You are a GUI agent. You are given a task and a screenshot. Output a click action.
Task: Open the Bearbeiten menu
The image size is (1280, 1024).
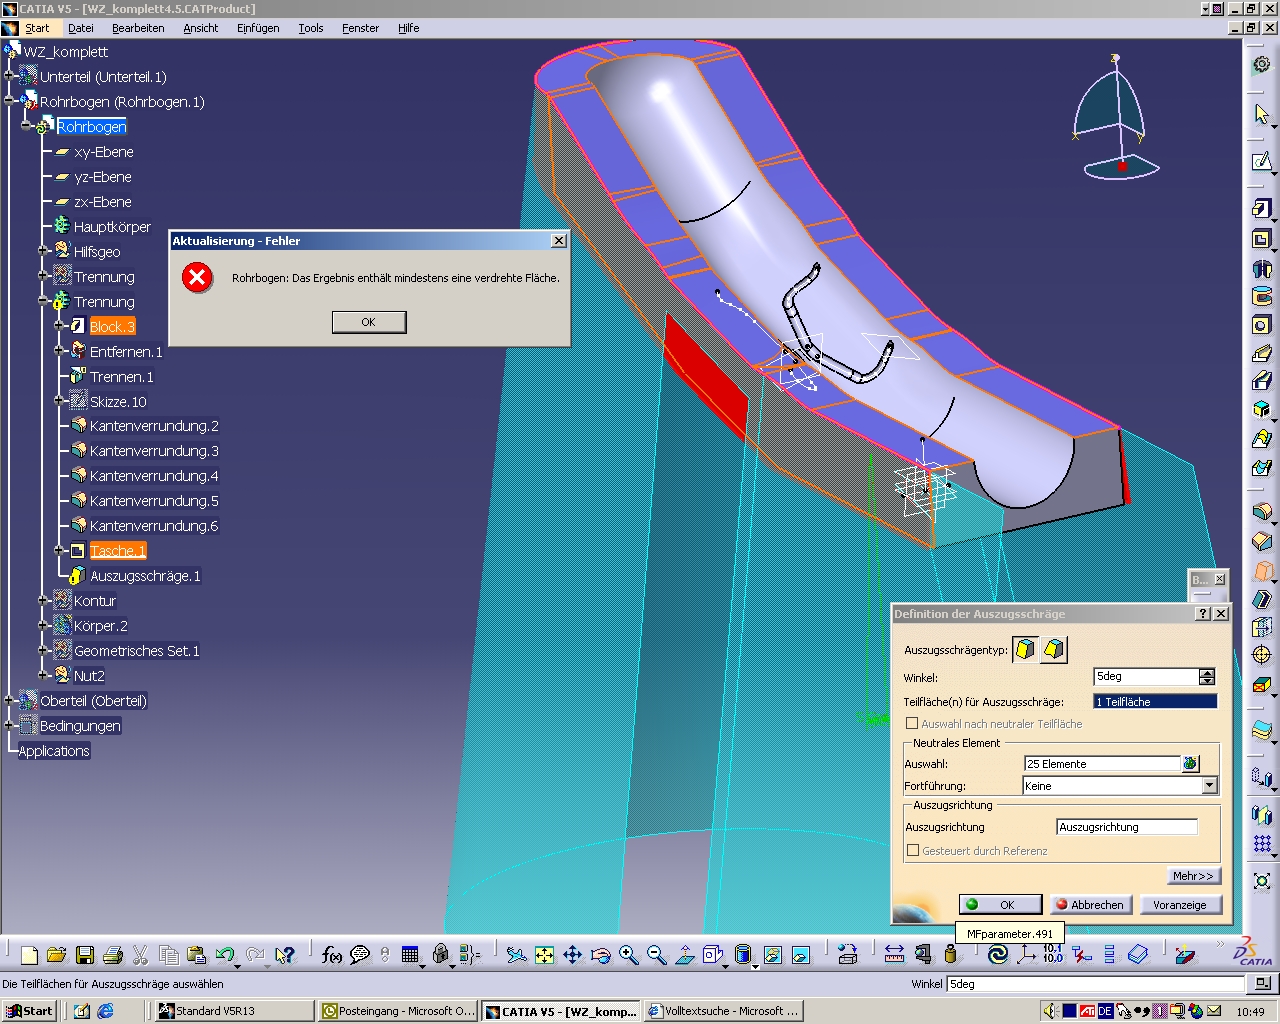click(138, 28)
